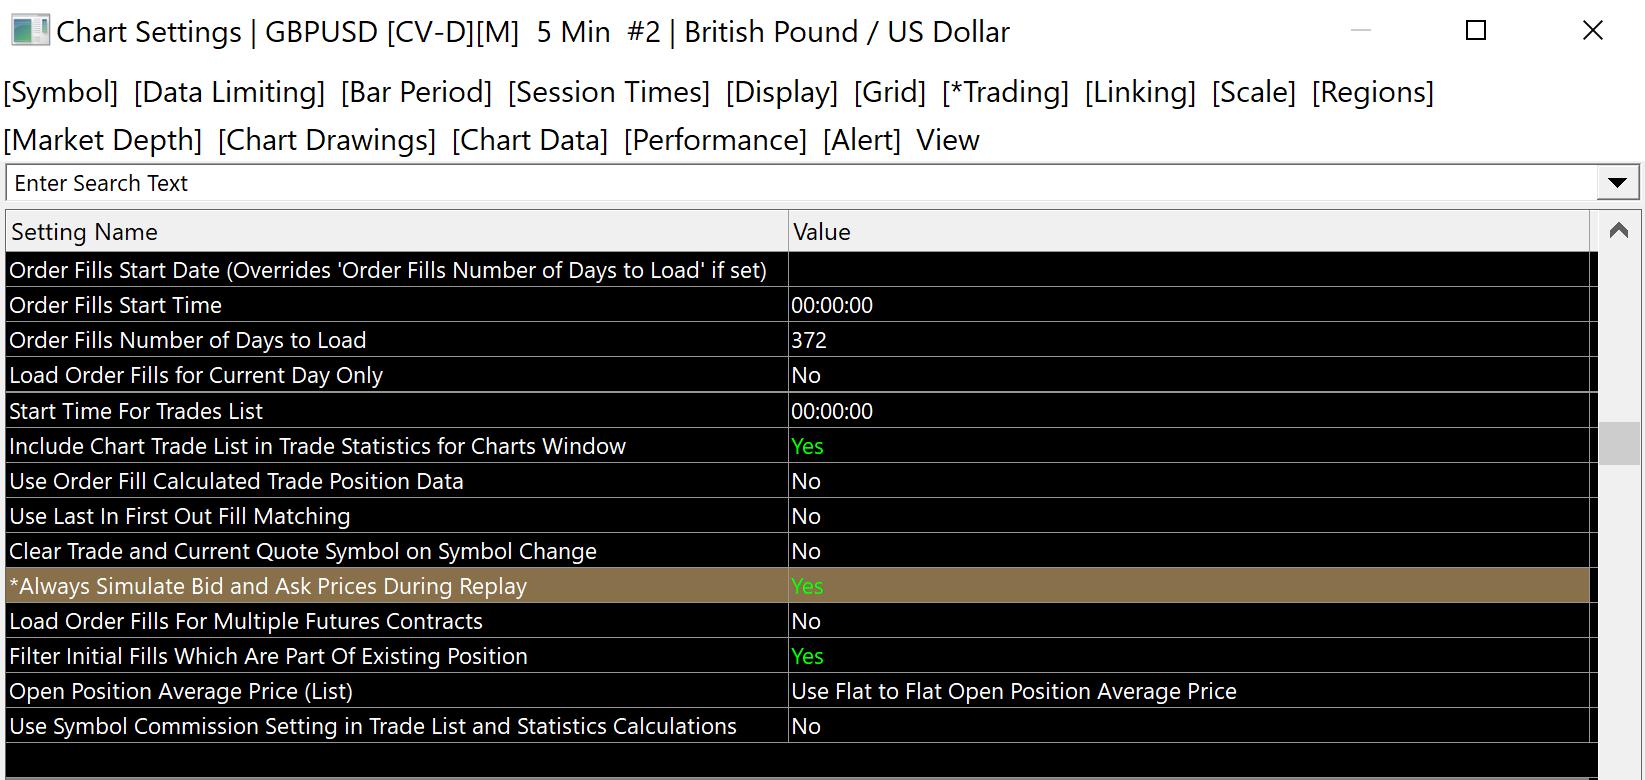This screenshot has height=780, width=1645.
Task: Close the Chart Settings window
Action: 1593,31
